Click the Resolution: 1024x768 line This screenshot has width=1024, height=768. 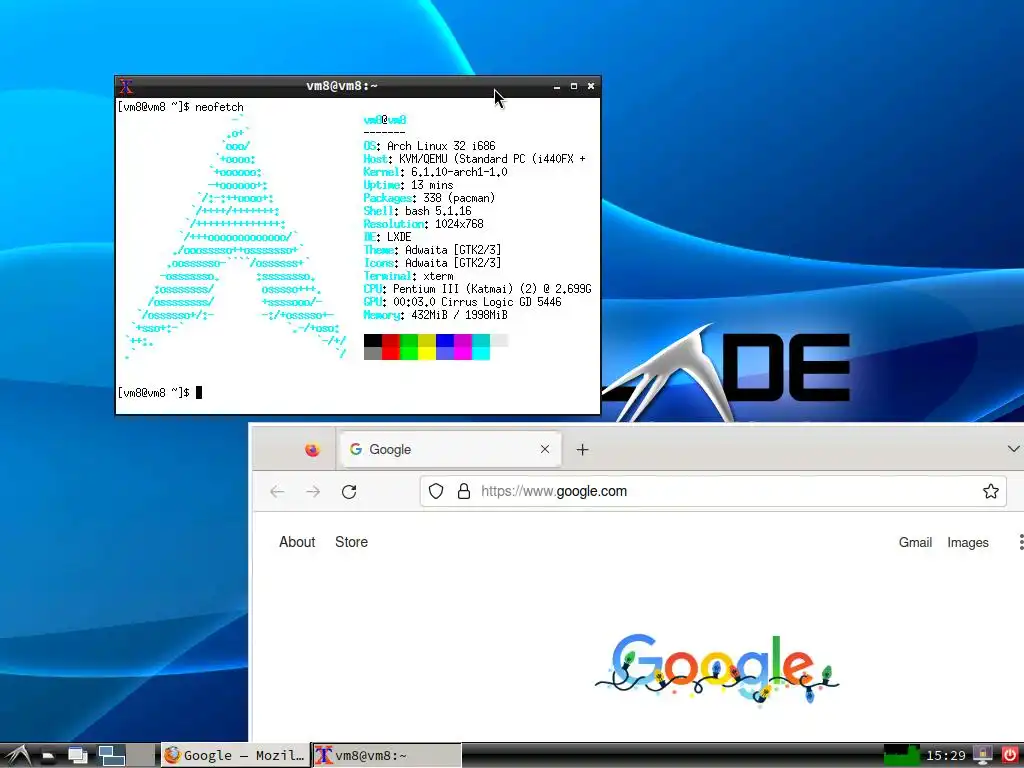coord(423,224)
